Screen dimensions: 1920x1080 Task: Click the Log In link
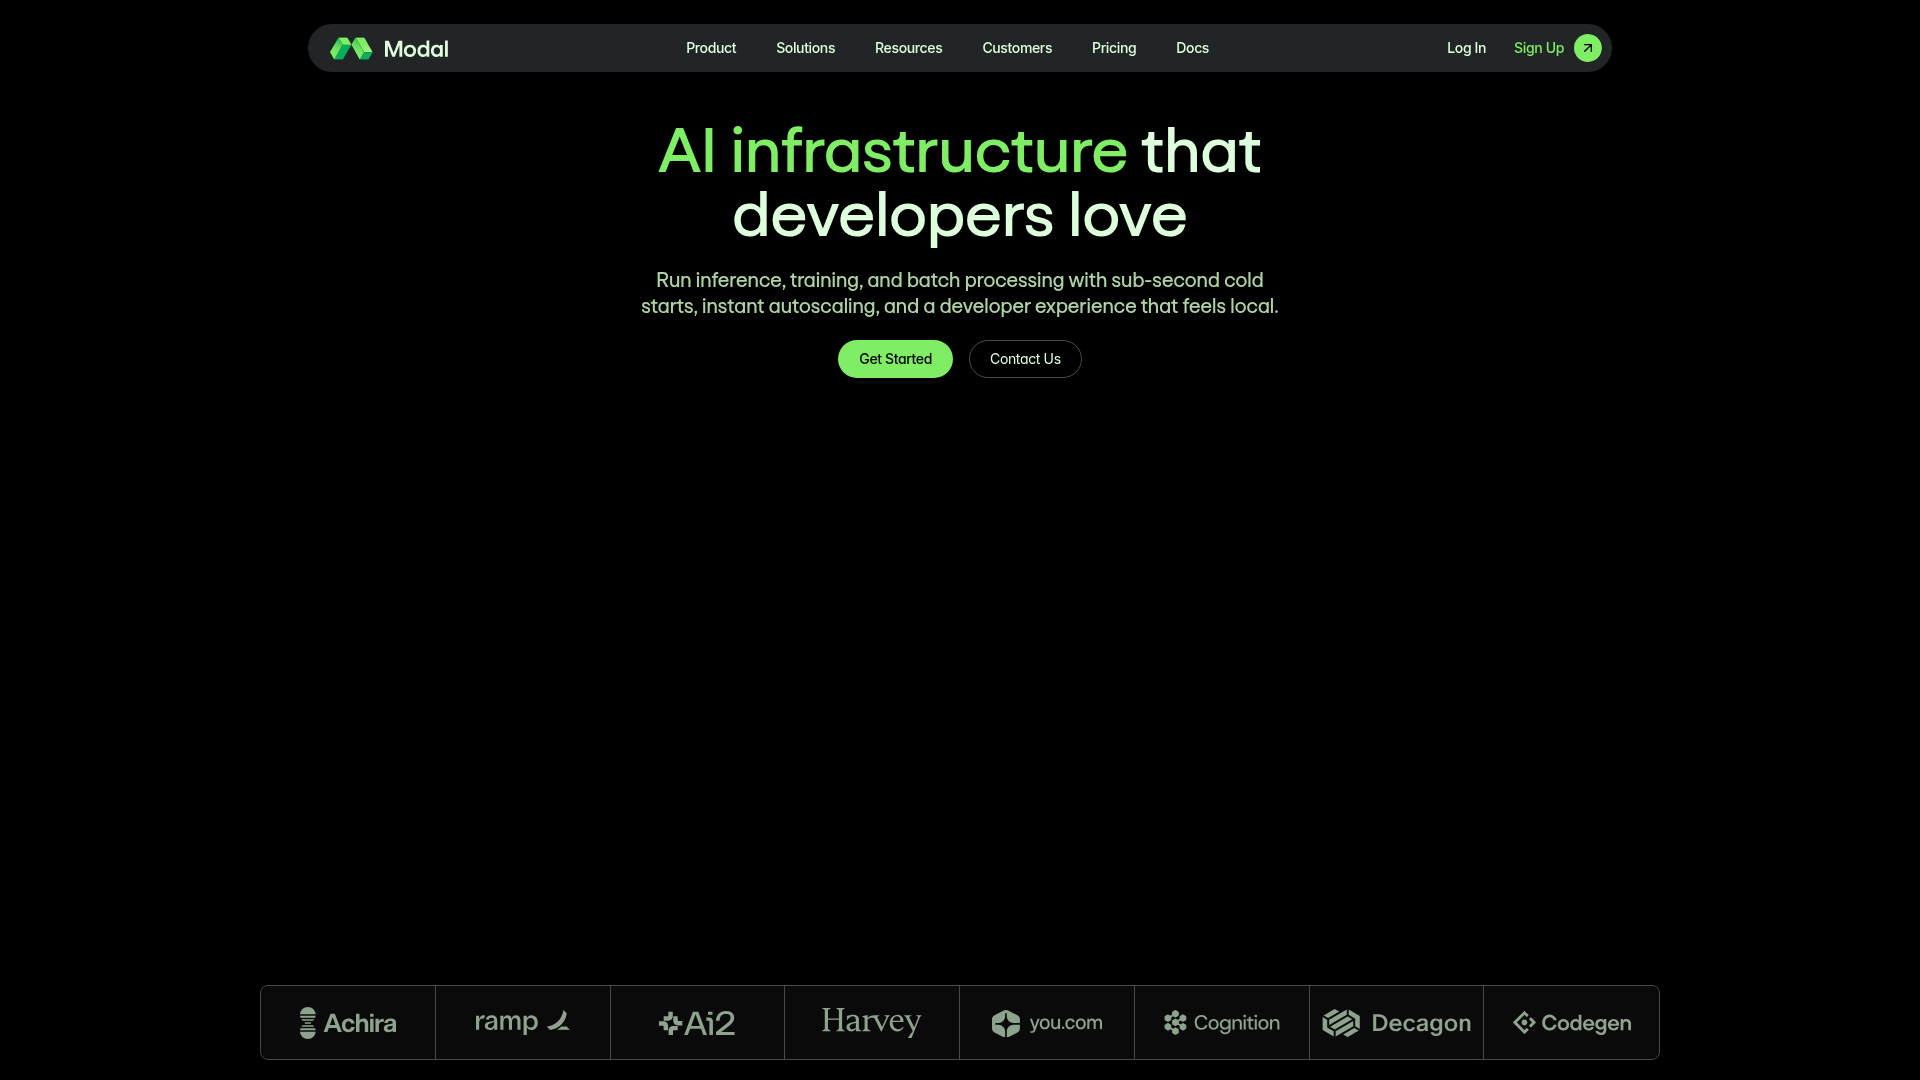(x=1466, y=47)
